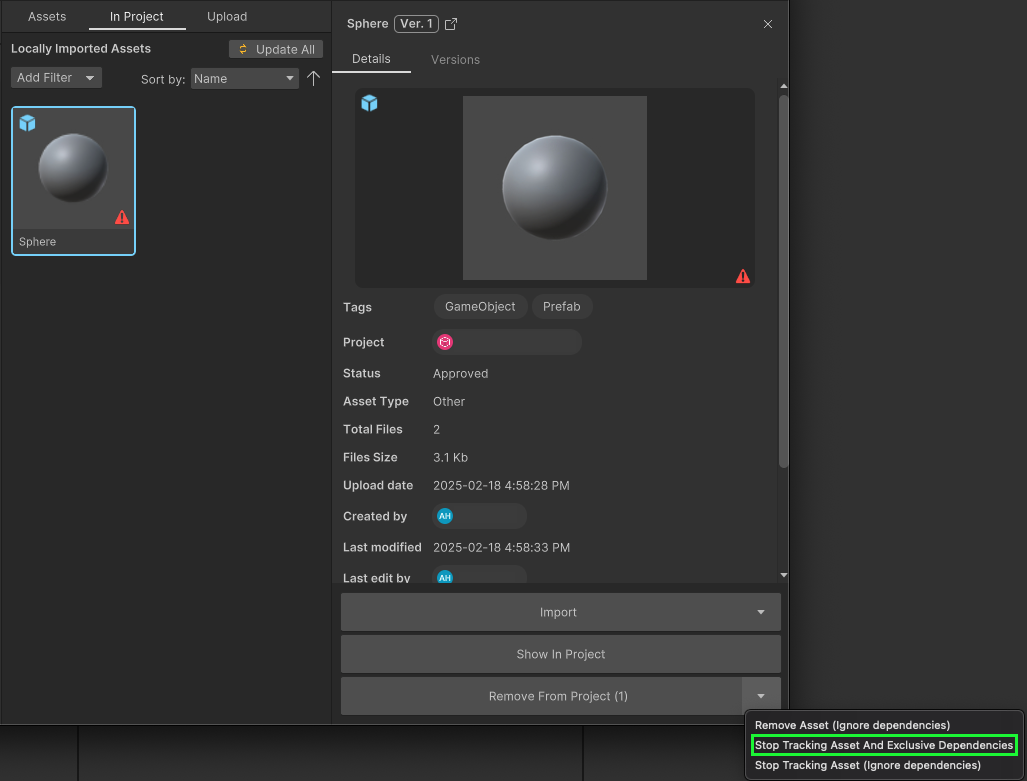Go to the Upload tab
Screen dimensions: 1027x781
(227, 17)
